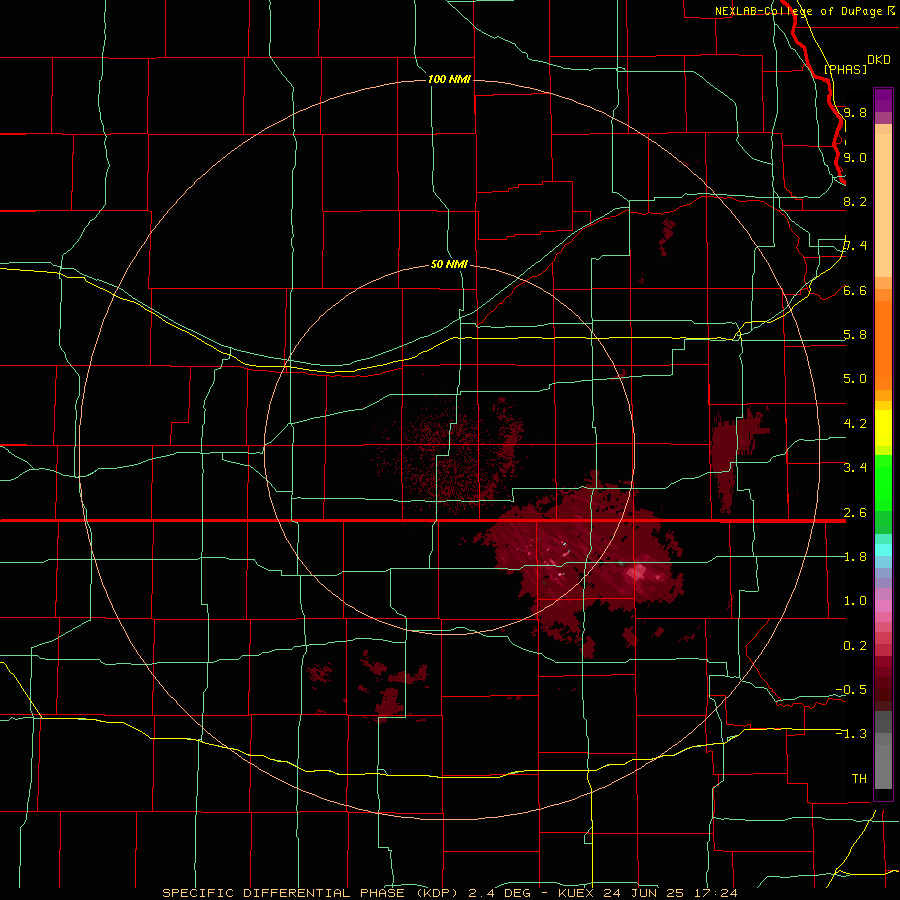The height and width of the screenshot is (900, 900).
Task: Pick the gray bottom segment of the color bar
Action: click(x=883, y=763)
